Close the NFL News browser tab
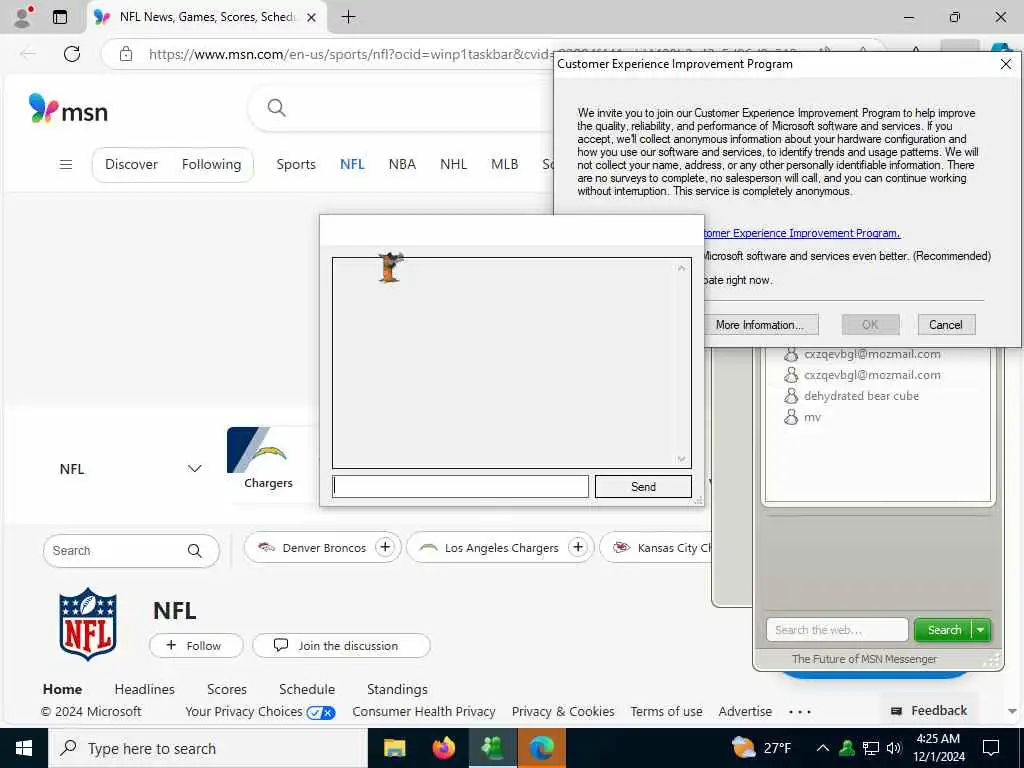1024x768 pixels. tap(312, 18)
